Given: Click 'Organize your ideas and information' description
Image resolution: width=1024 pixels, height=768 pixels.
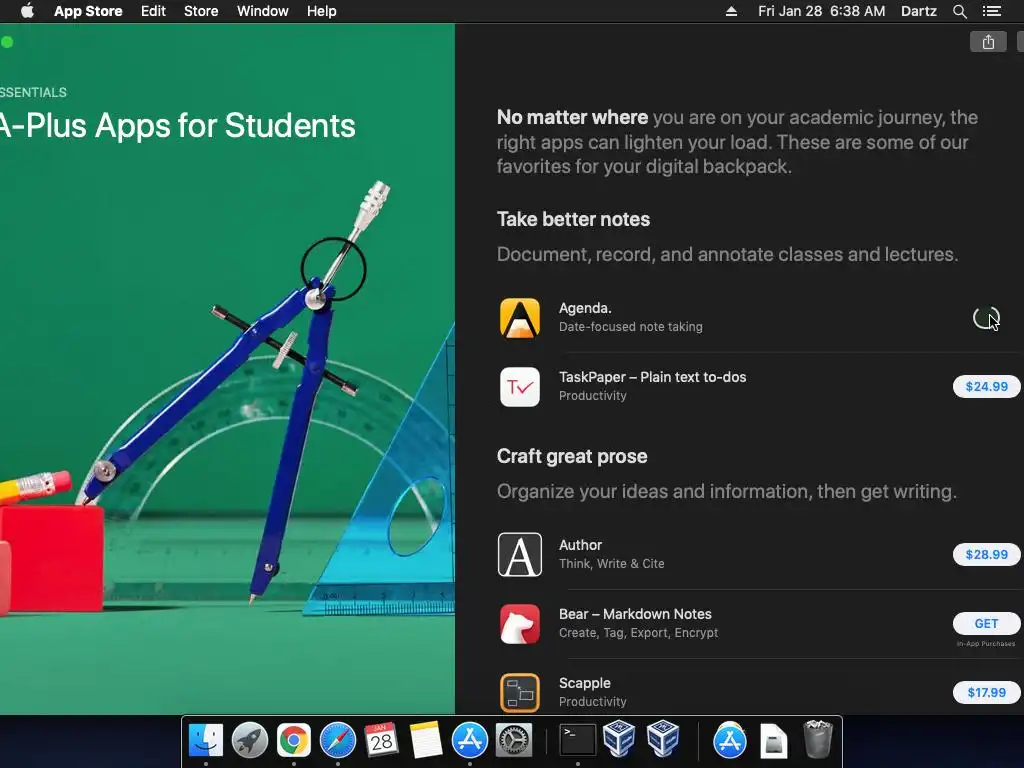Looking at the screenshot, I should pyautogui.click(x=727, y=491).
